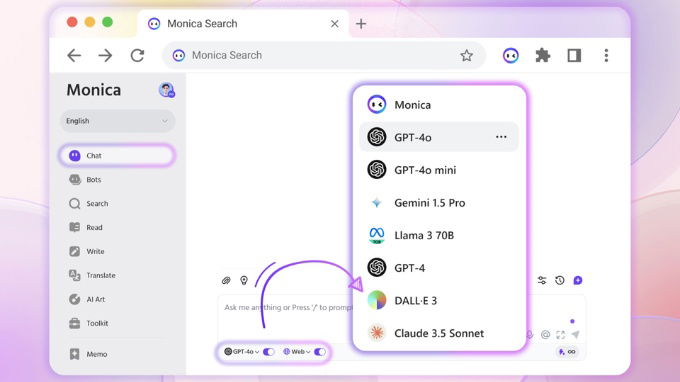This screenshot has height=382, width=680.
Task: Open Read in the sidebar
Action: [86, 227]
